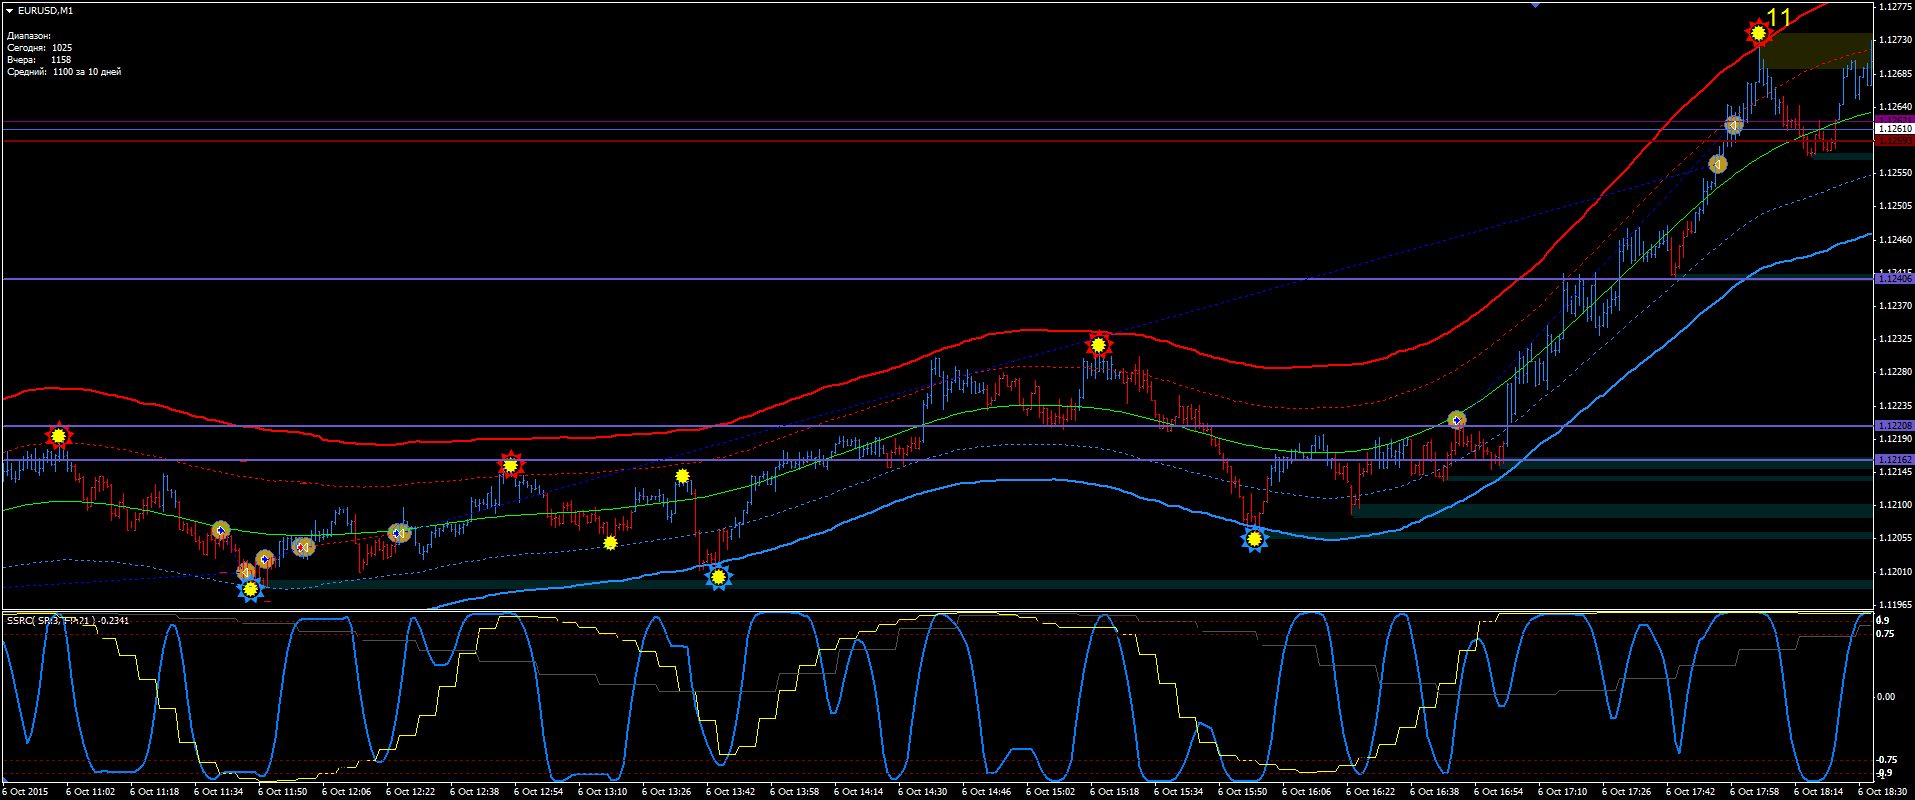
Task: Click the price scale value 1.12325
Action: click(x=1896, y=339)
